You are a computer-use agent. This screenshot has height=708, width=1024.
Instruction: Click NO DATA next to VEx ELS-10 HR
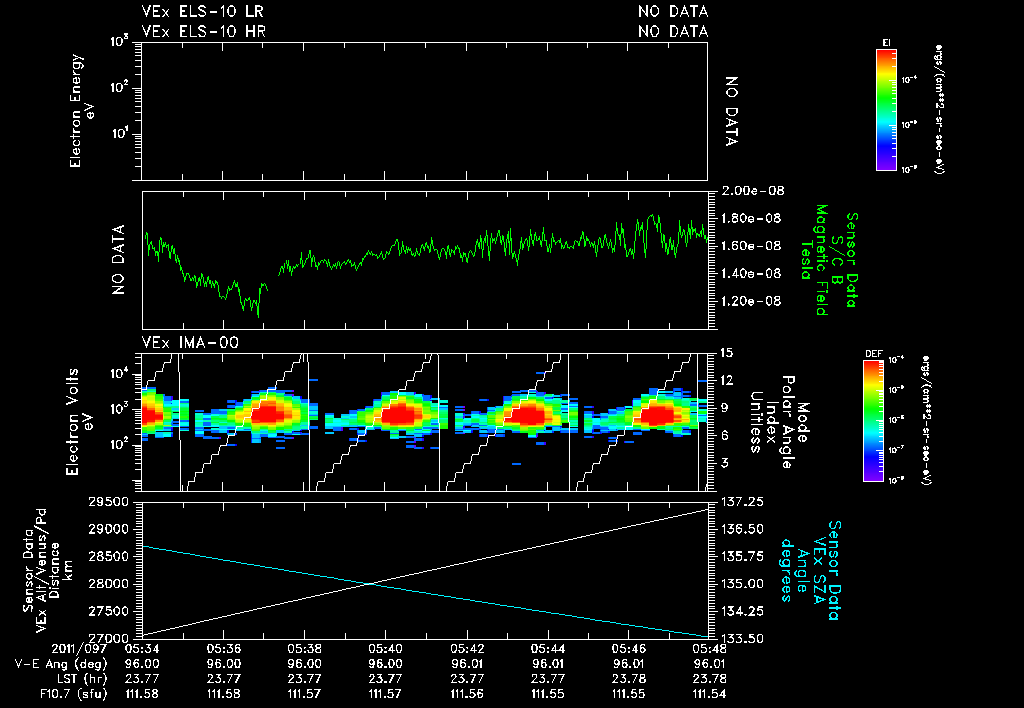point(673,31)
